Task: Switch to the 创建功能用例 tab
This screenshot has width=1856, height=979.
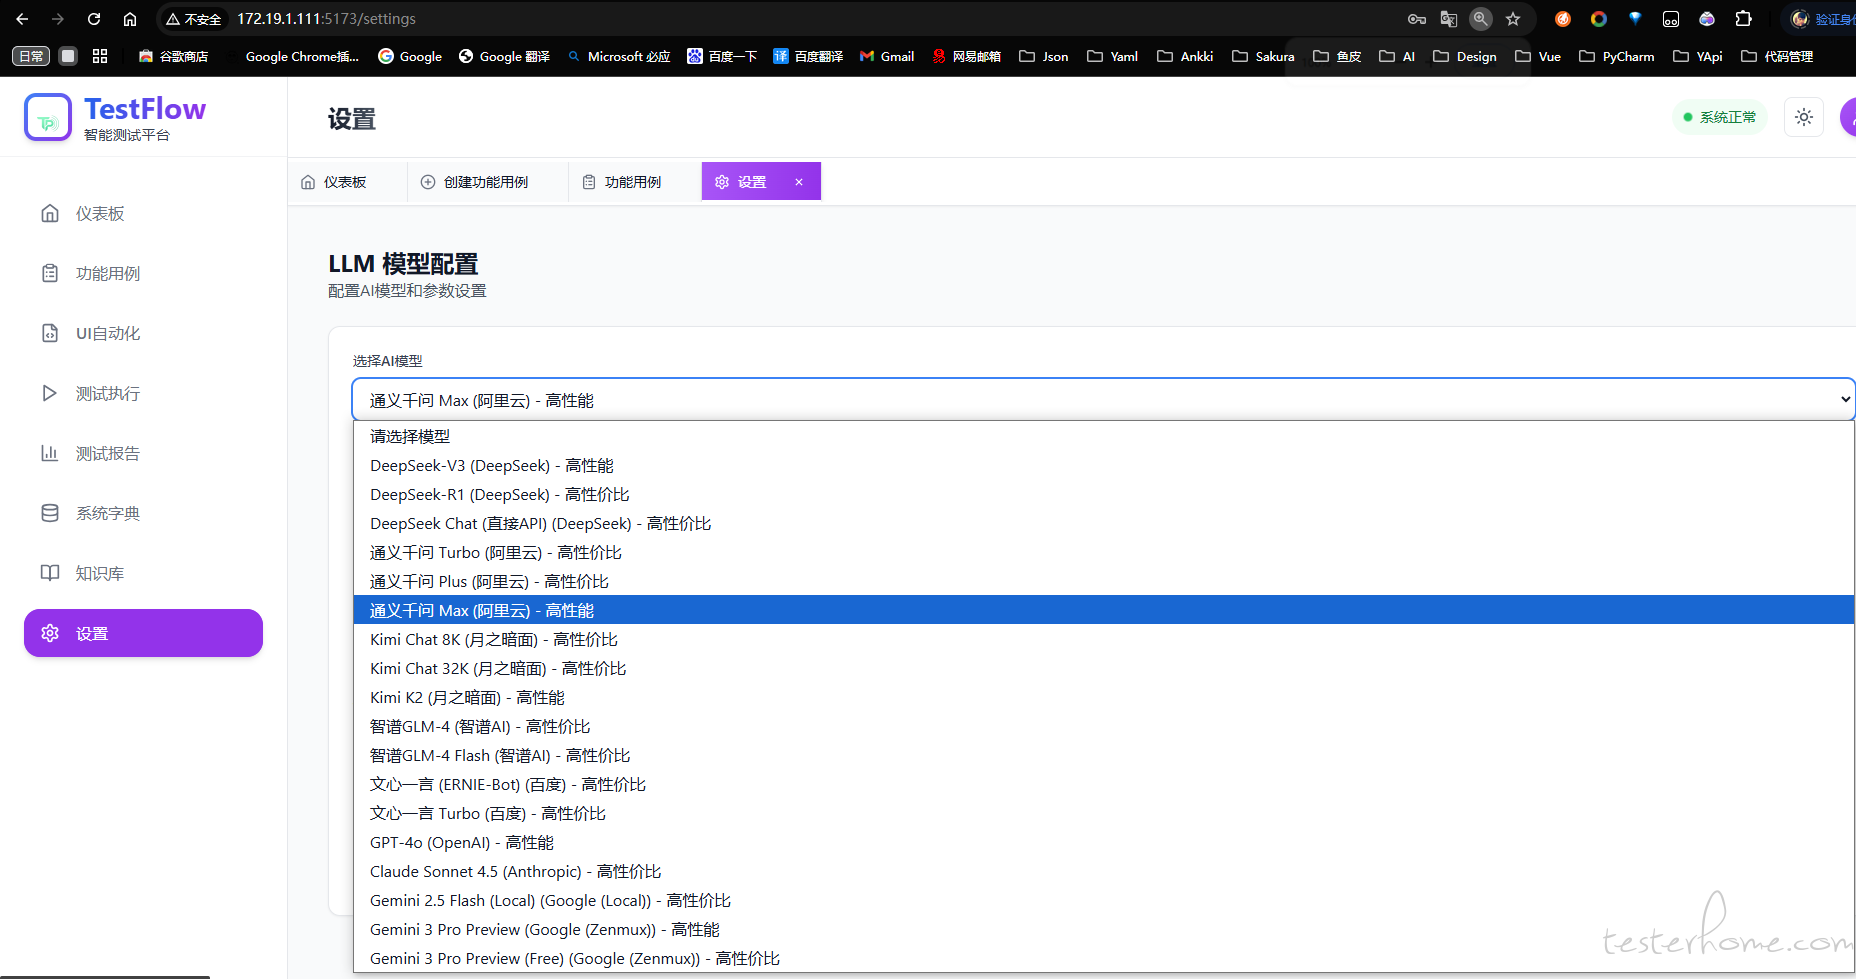Action: (x=485, y=182)
